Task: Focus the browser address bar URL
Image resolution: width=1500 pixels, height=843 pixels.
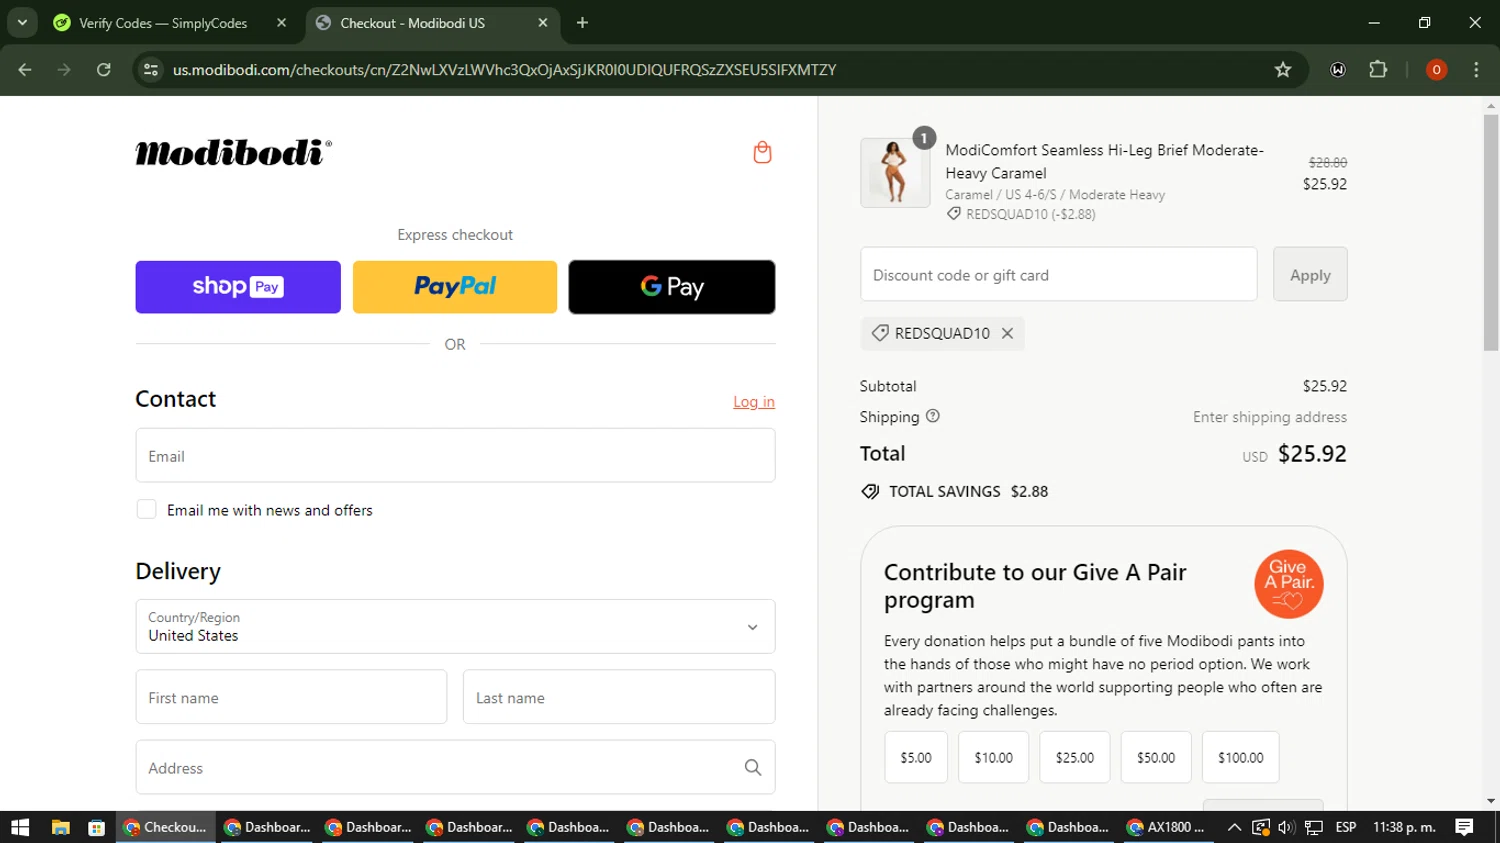Action: pyautogui.click(x=504, y=70)
